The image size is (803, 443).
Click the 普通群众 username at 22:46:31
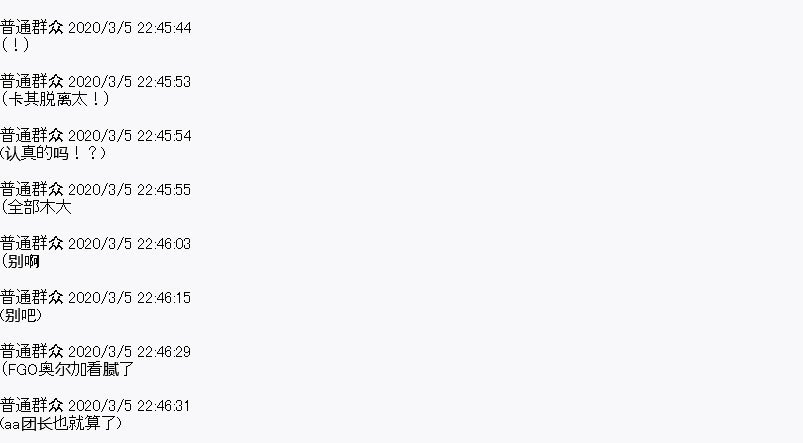coord(32,406)
